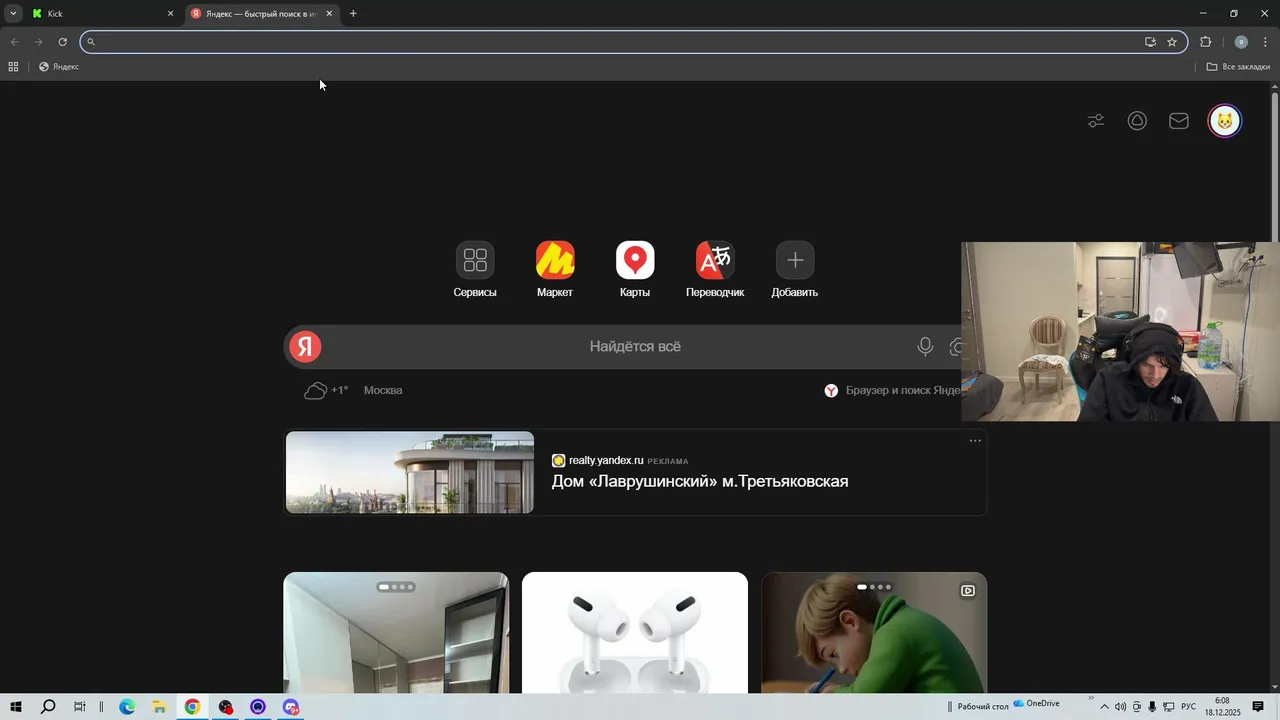Switch the РУС input language
Image resolution: width=1280 pixels, height=720 pixels.
(1189, 707)
